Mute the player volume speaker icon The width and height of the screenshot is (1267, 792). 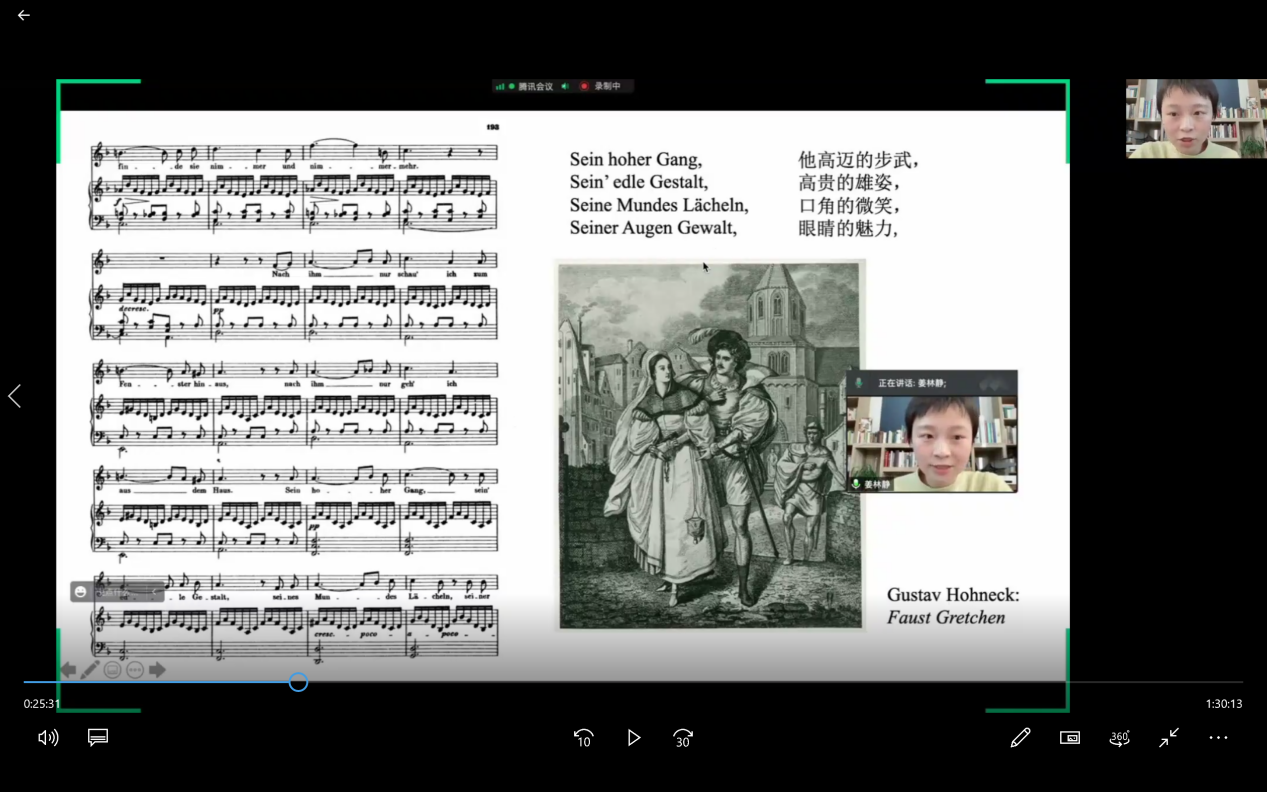48,738
